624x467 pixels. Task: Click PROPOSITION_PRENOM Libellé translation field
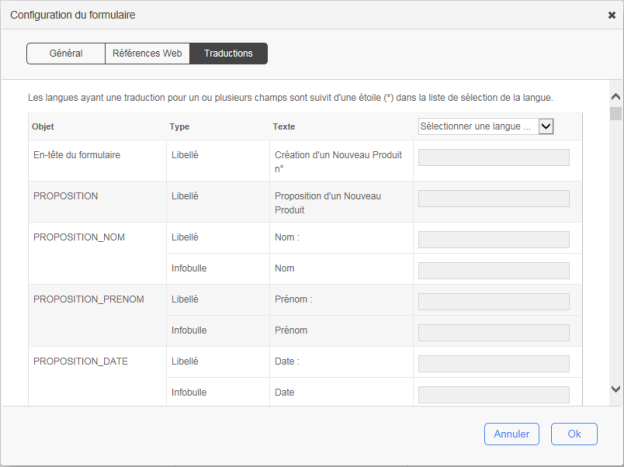(x=493, y=301)
